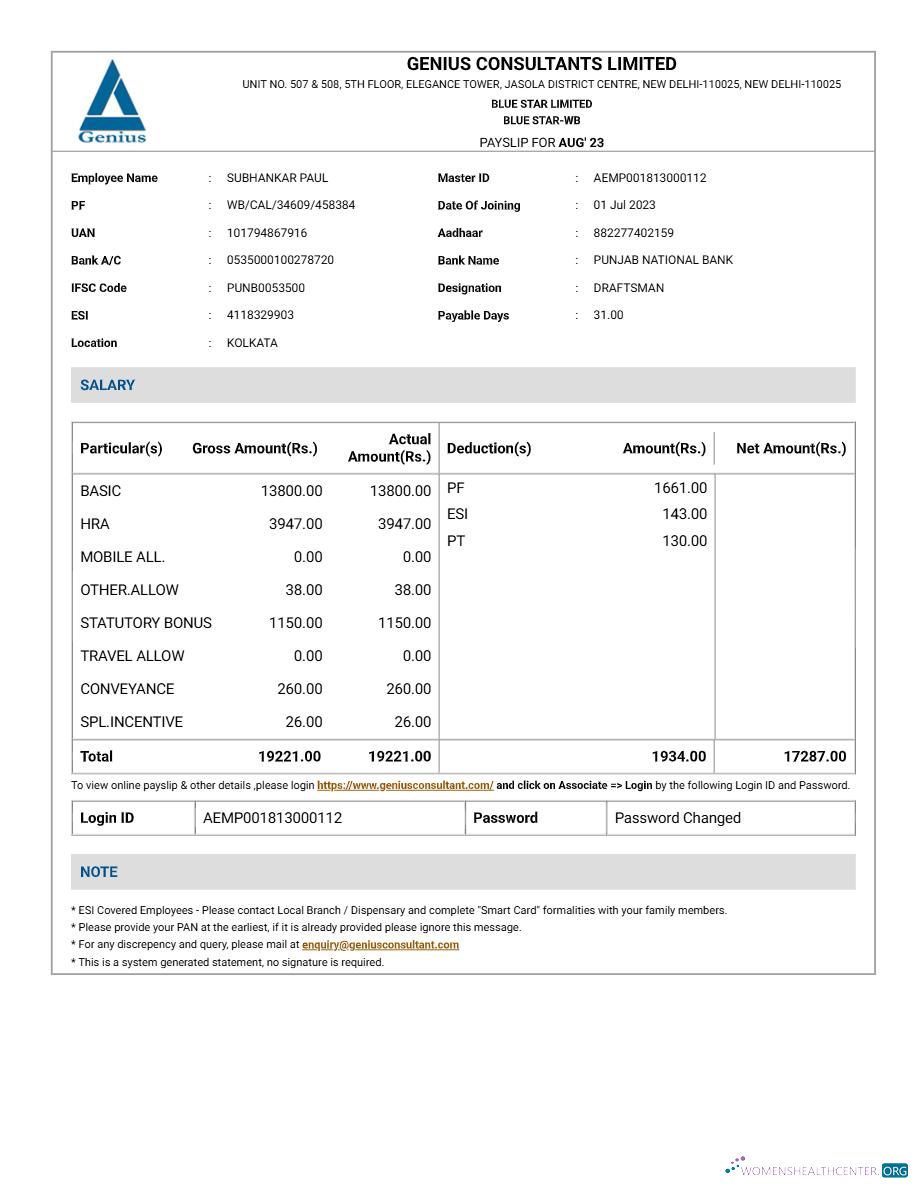
Task: Click the Genius Consultants logo
Action: 112,100
